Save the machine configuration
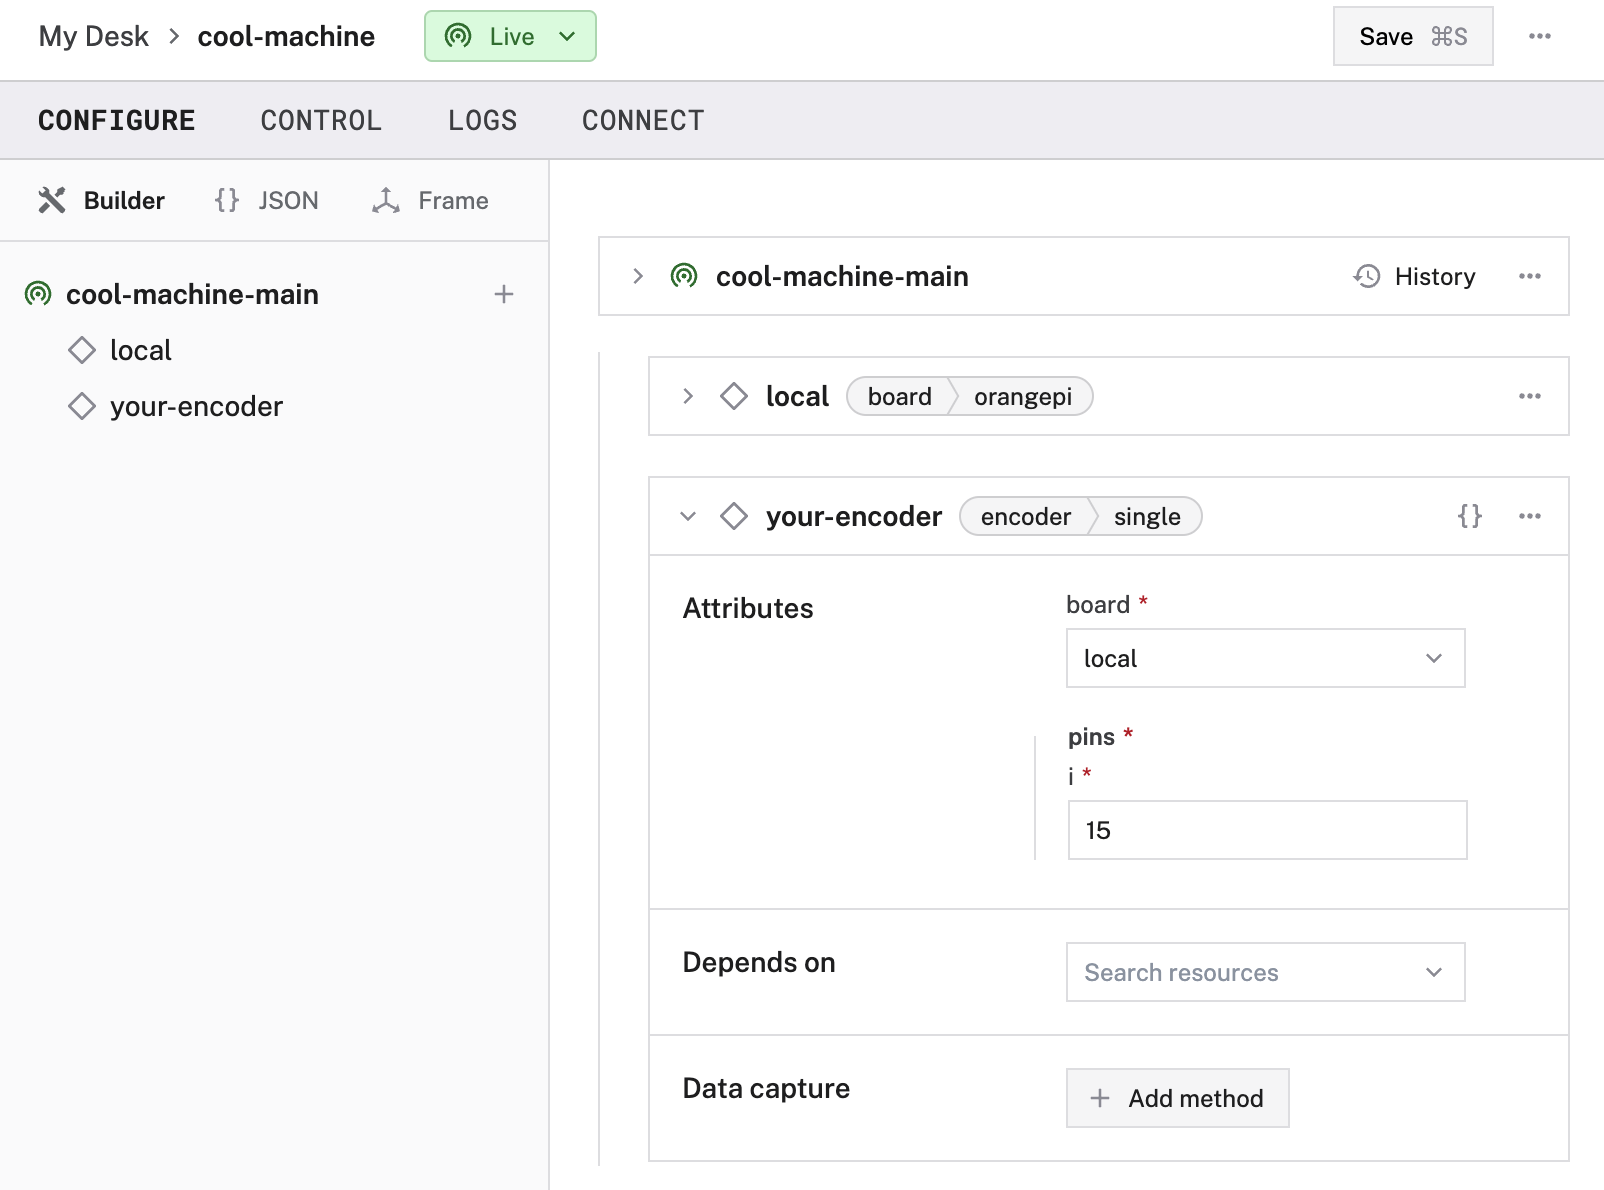1604x1190 pixels. click(1412, 36)
